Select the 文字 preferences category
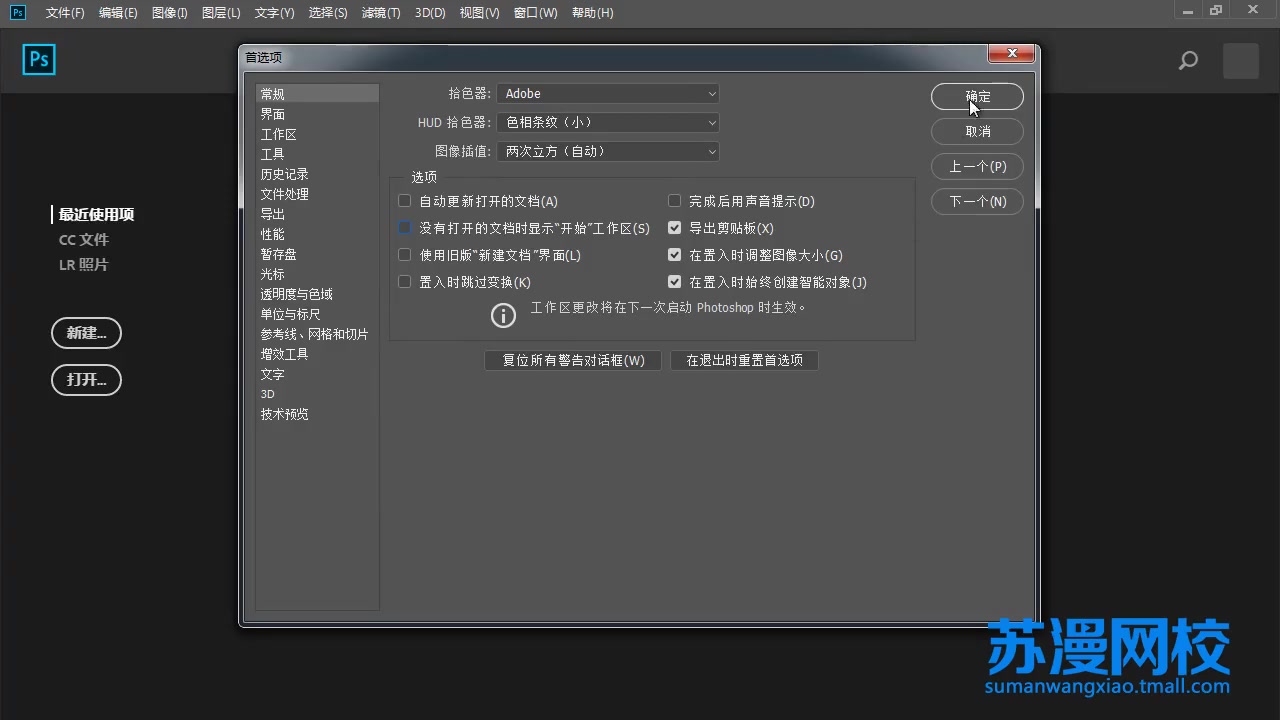1280x720 pixels. click(x=272, y=374)
